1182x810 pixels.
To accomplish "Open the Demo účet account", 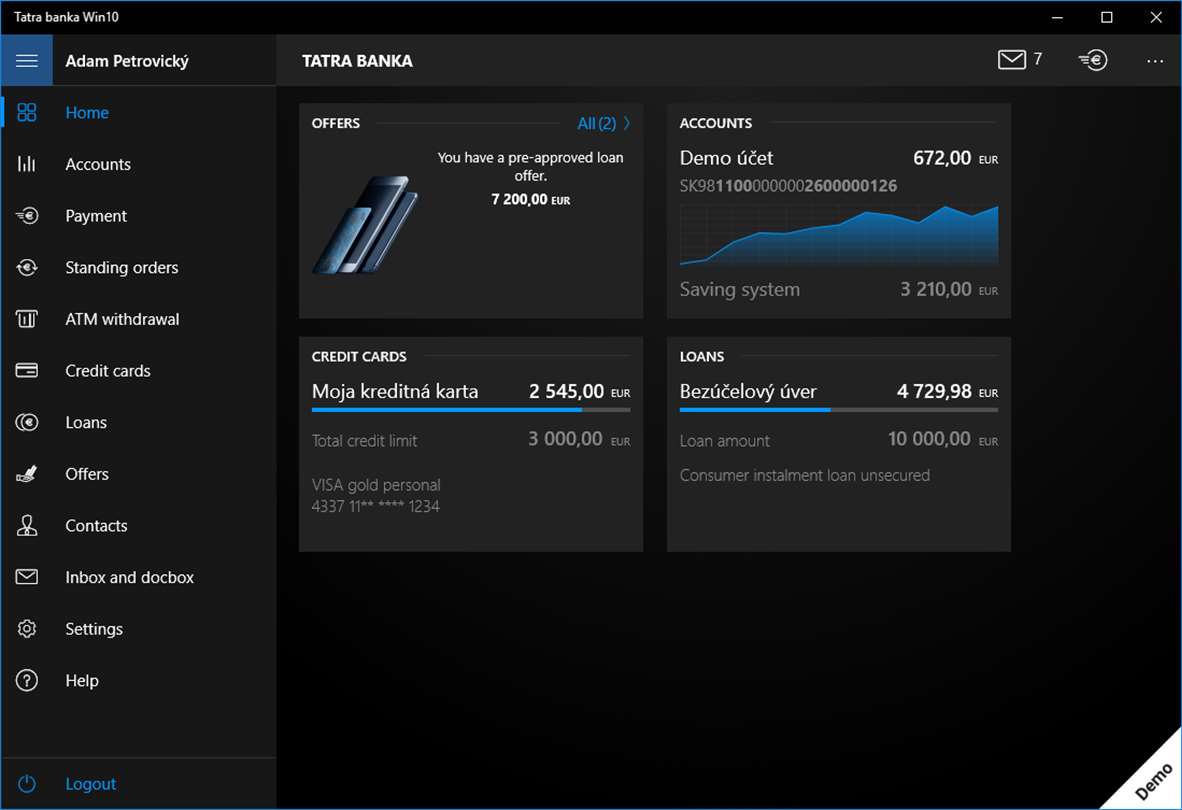I will point(727,158).
